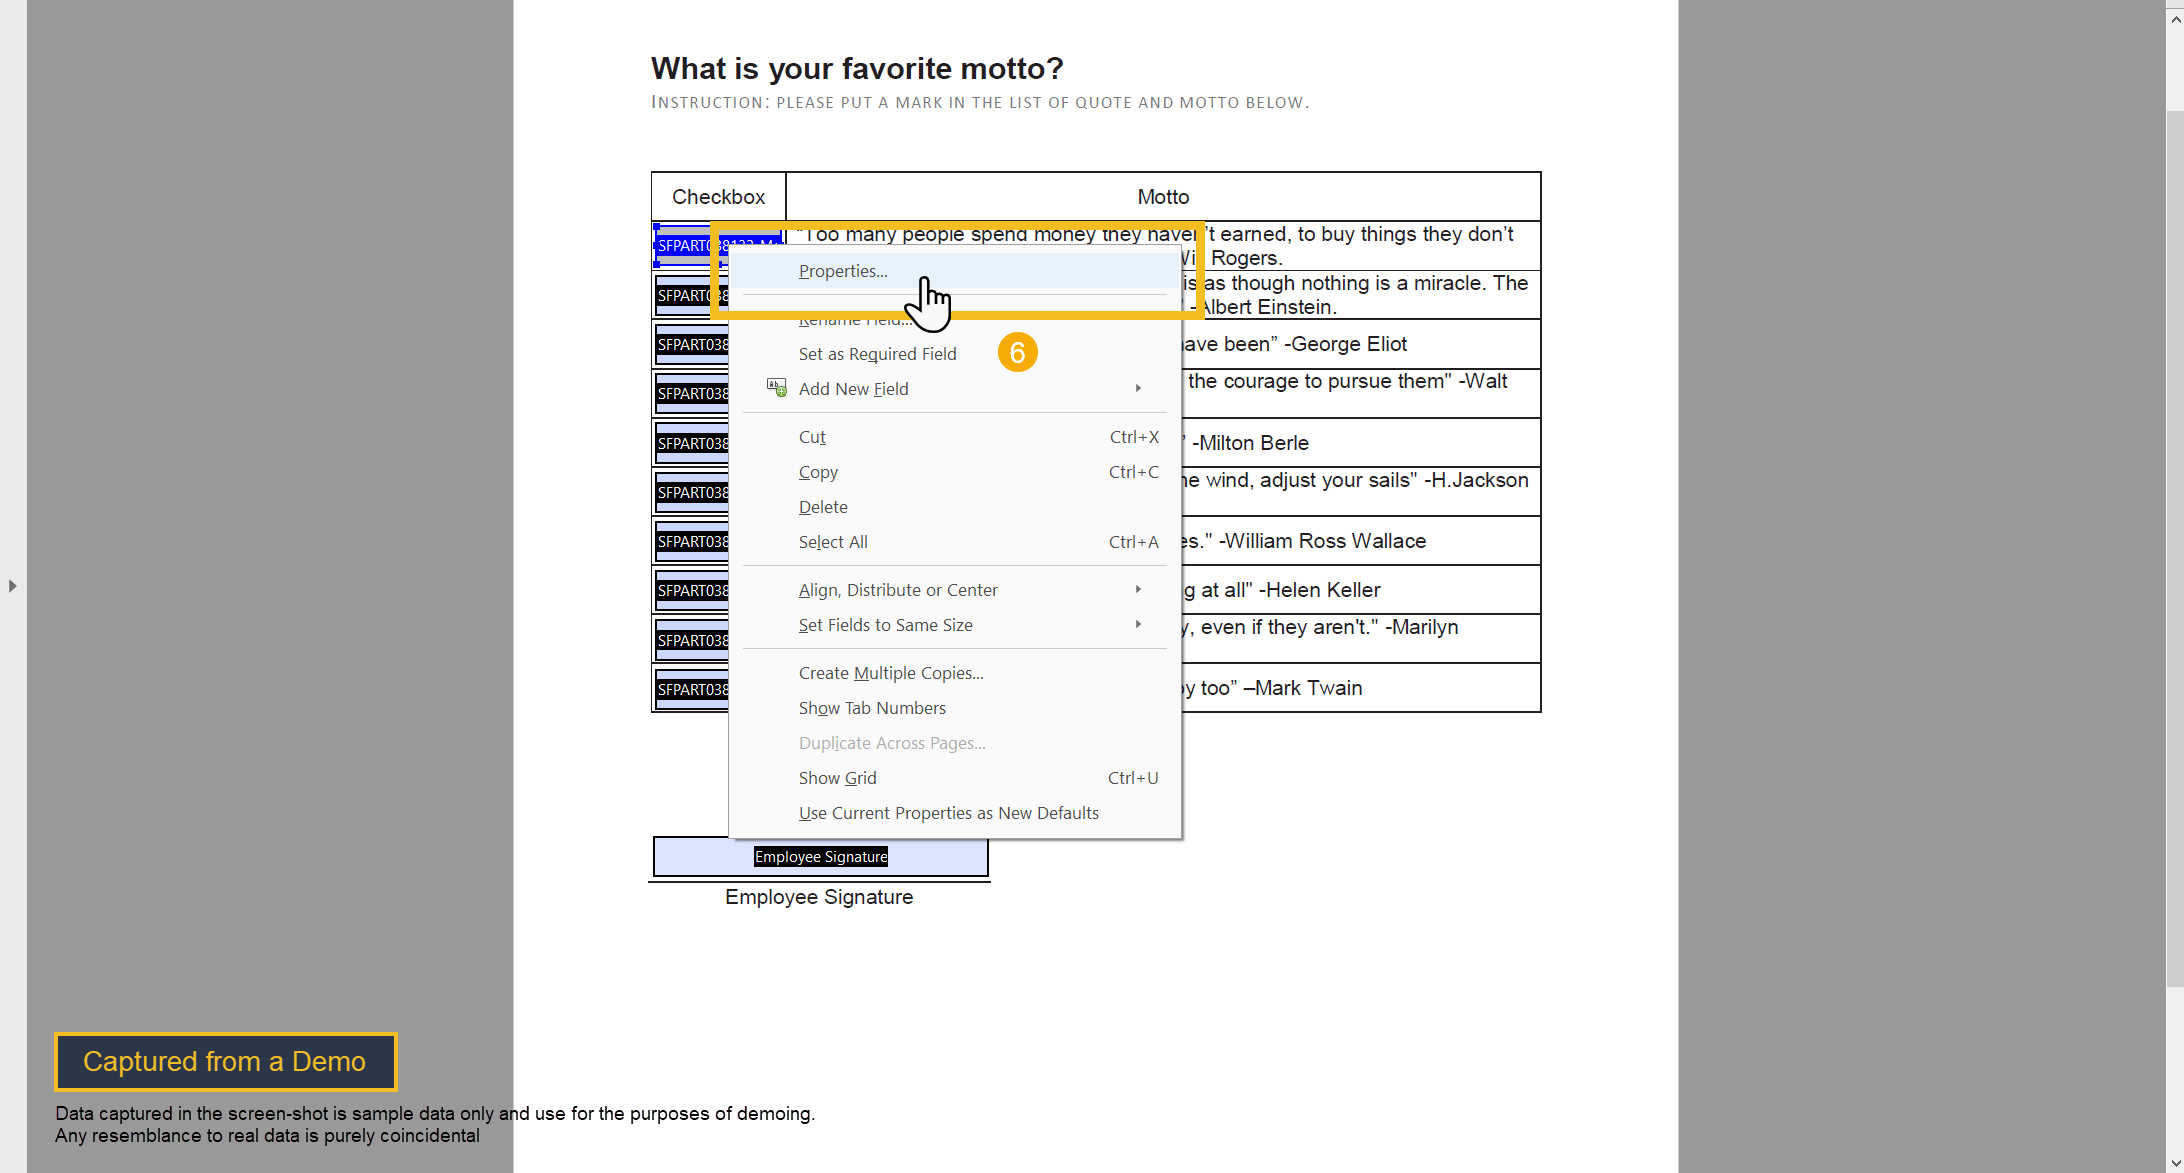
Task: Click the Add New Field icon
Action: 776,388
